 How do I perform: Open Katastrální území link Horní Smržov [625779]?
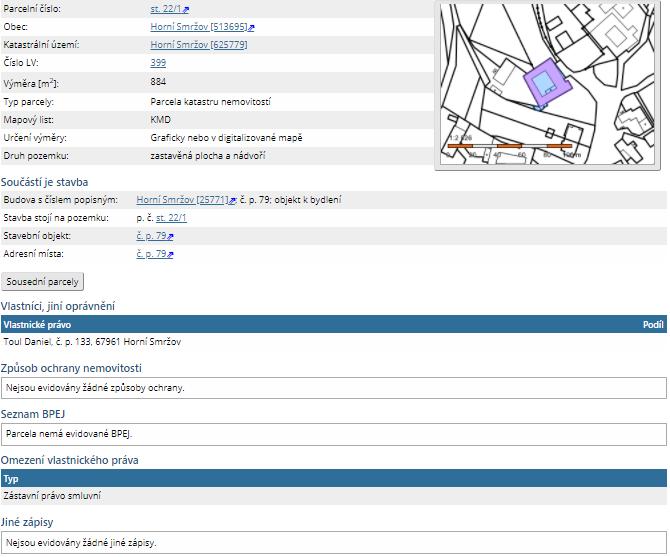199,45
